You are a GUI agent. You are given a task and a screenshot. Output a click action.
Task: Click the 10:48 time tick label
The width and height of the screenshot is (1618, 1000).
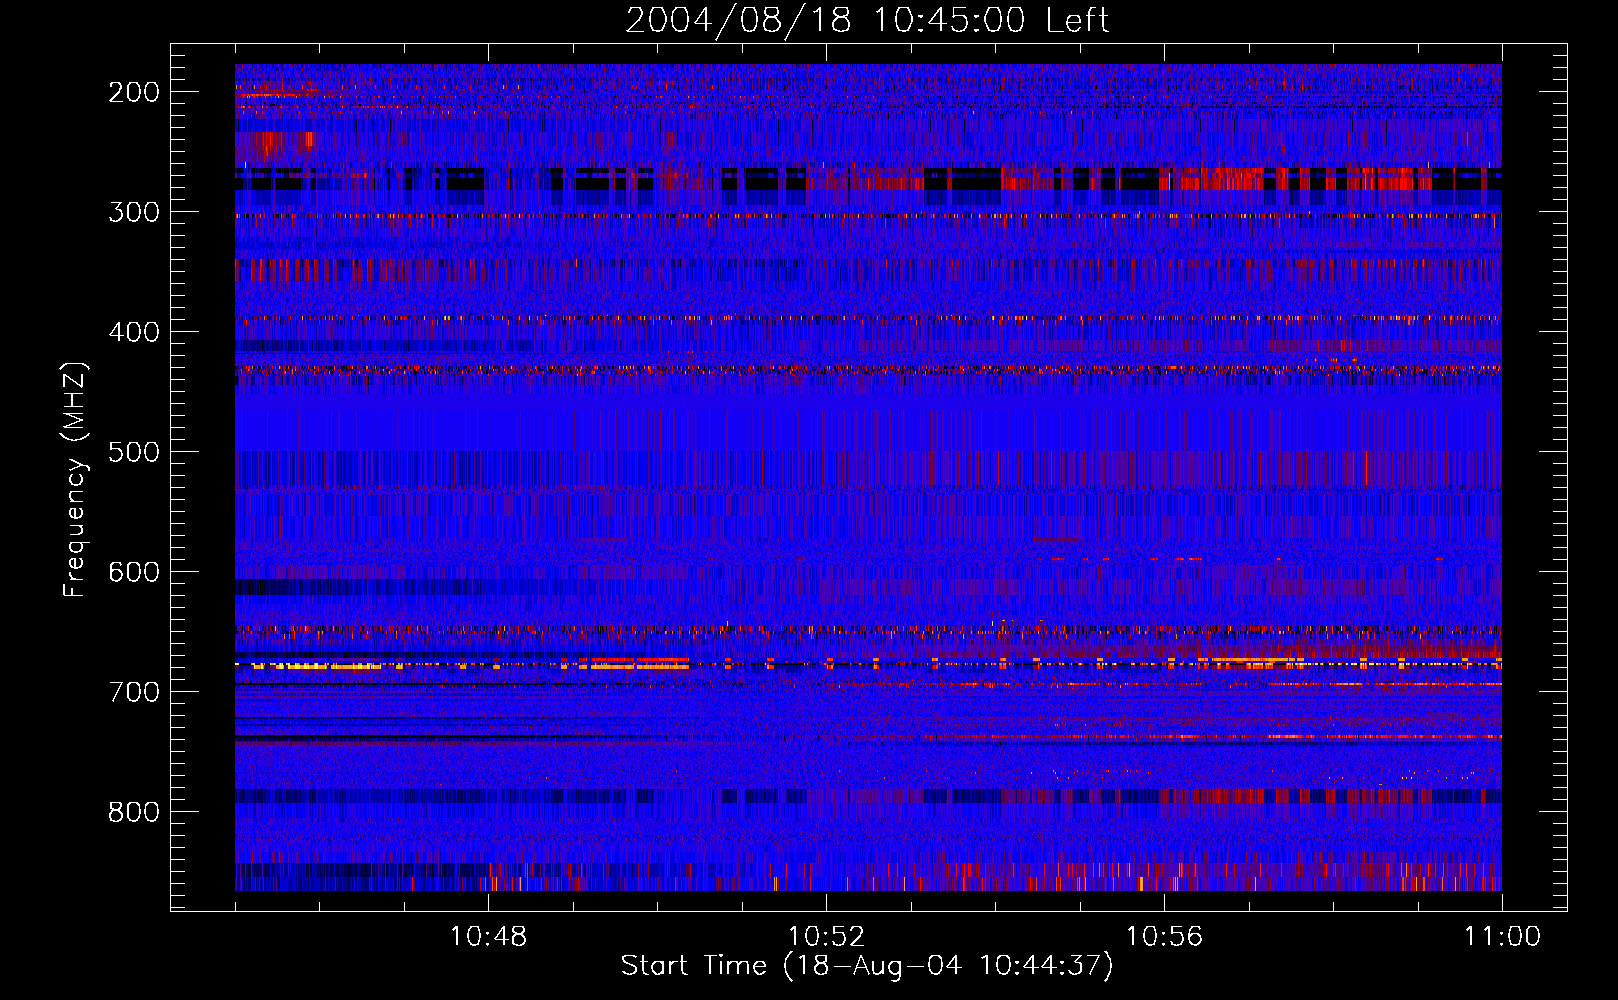[488, 936]
